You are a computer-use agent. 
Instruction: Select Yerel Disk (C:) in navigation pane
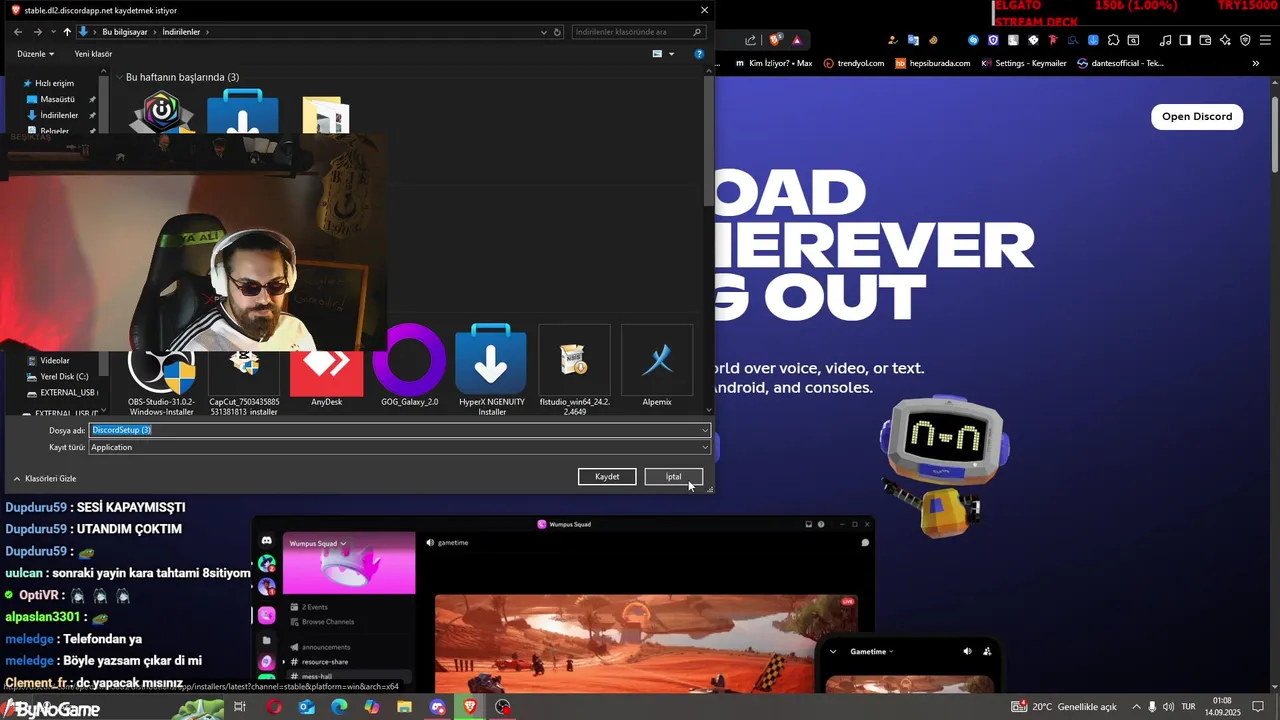point(64,376)
